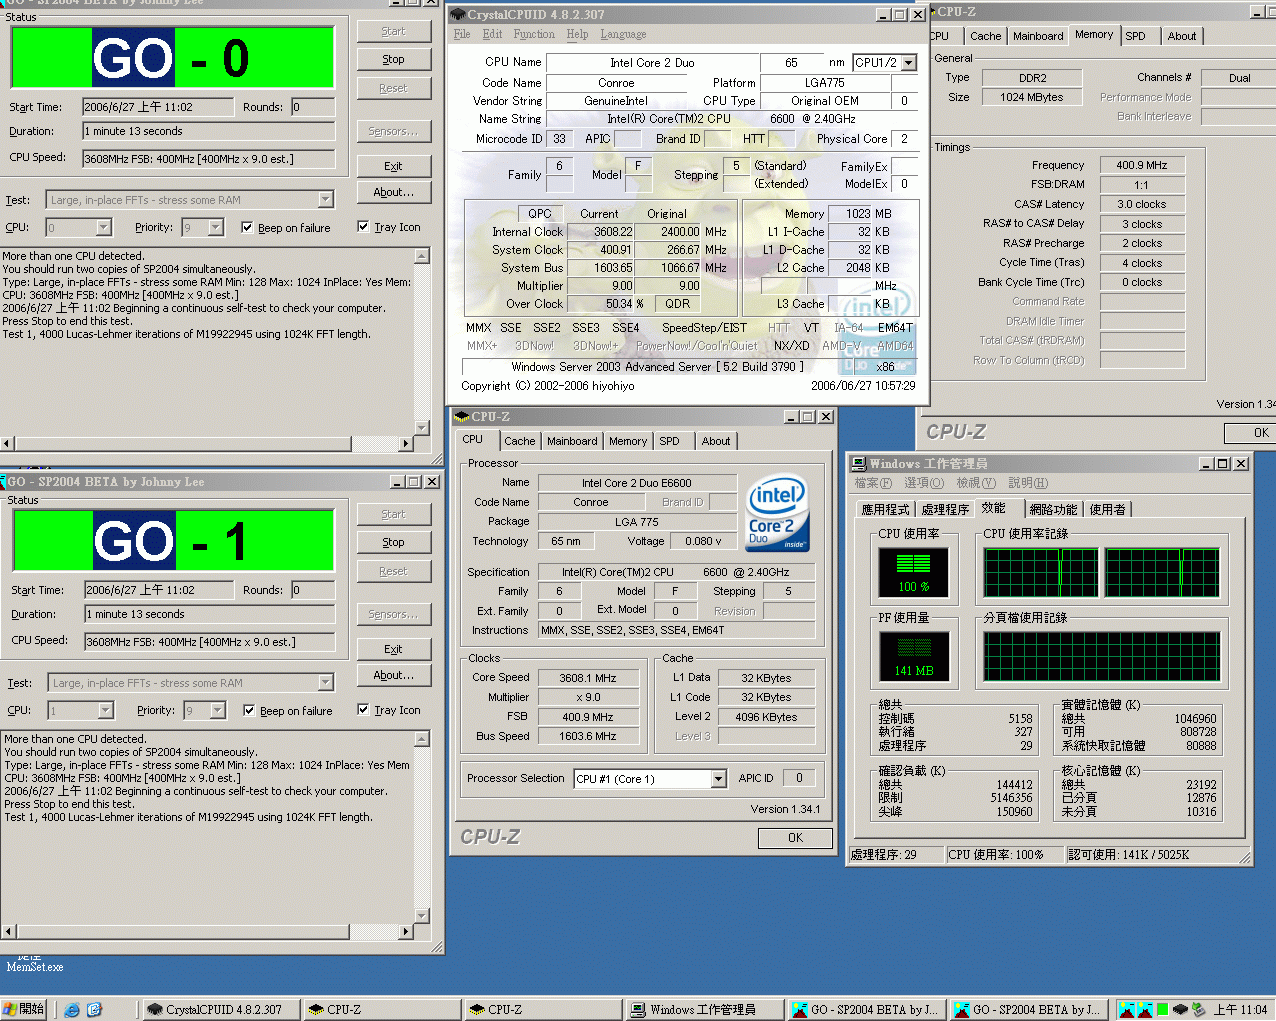The image size is (1276, 1021).
Task: Stop the stress test in the GO - 0 window
Action: (393, 59)
